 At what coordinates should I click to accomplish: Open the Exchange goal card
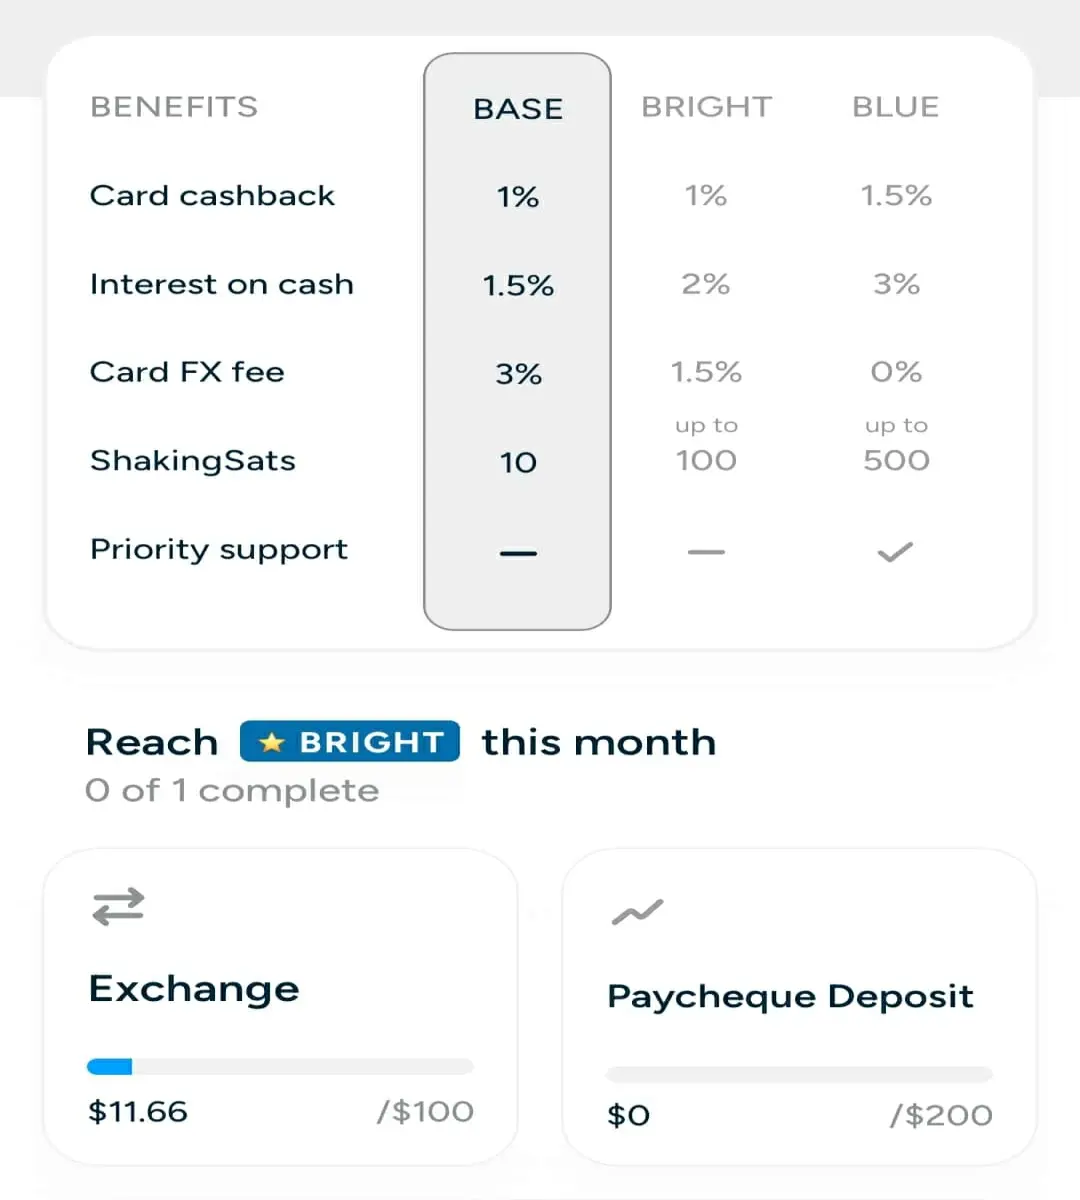280,1007
